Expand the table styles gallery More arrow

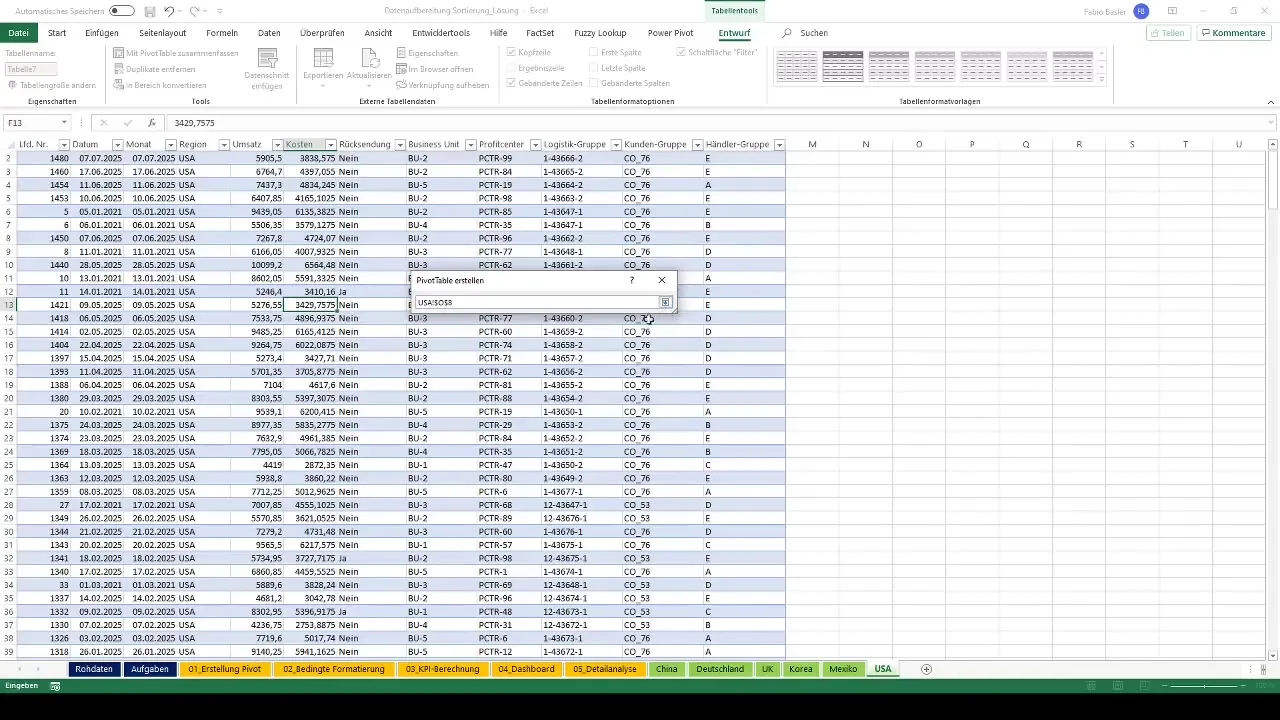point(1102,81)
